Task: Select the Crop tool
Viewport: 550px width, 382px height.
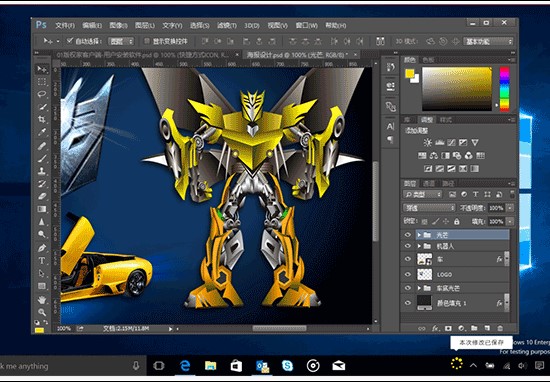Action: click(42, 119)
